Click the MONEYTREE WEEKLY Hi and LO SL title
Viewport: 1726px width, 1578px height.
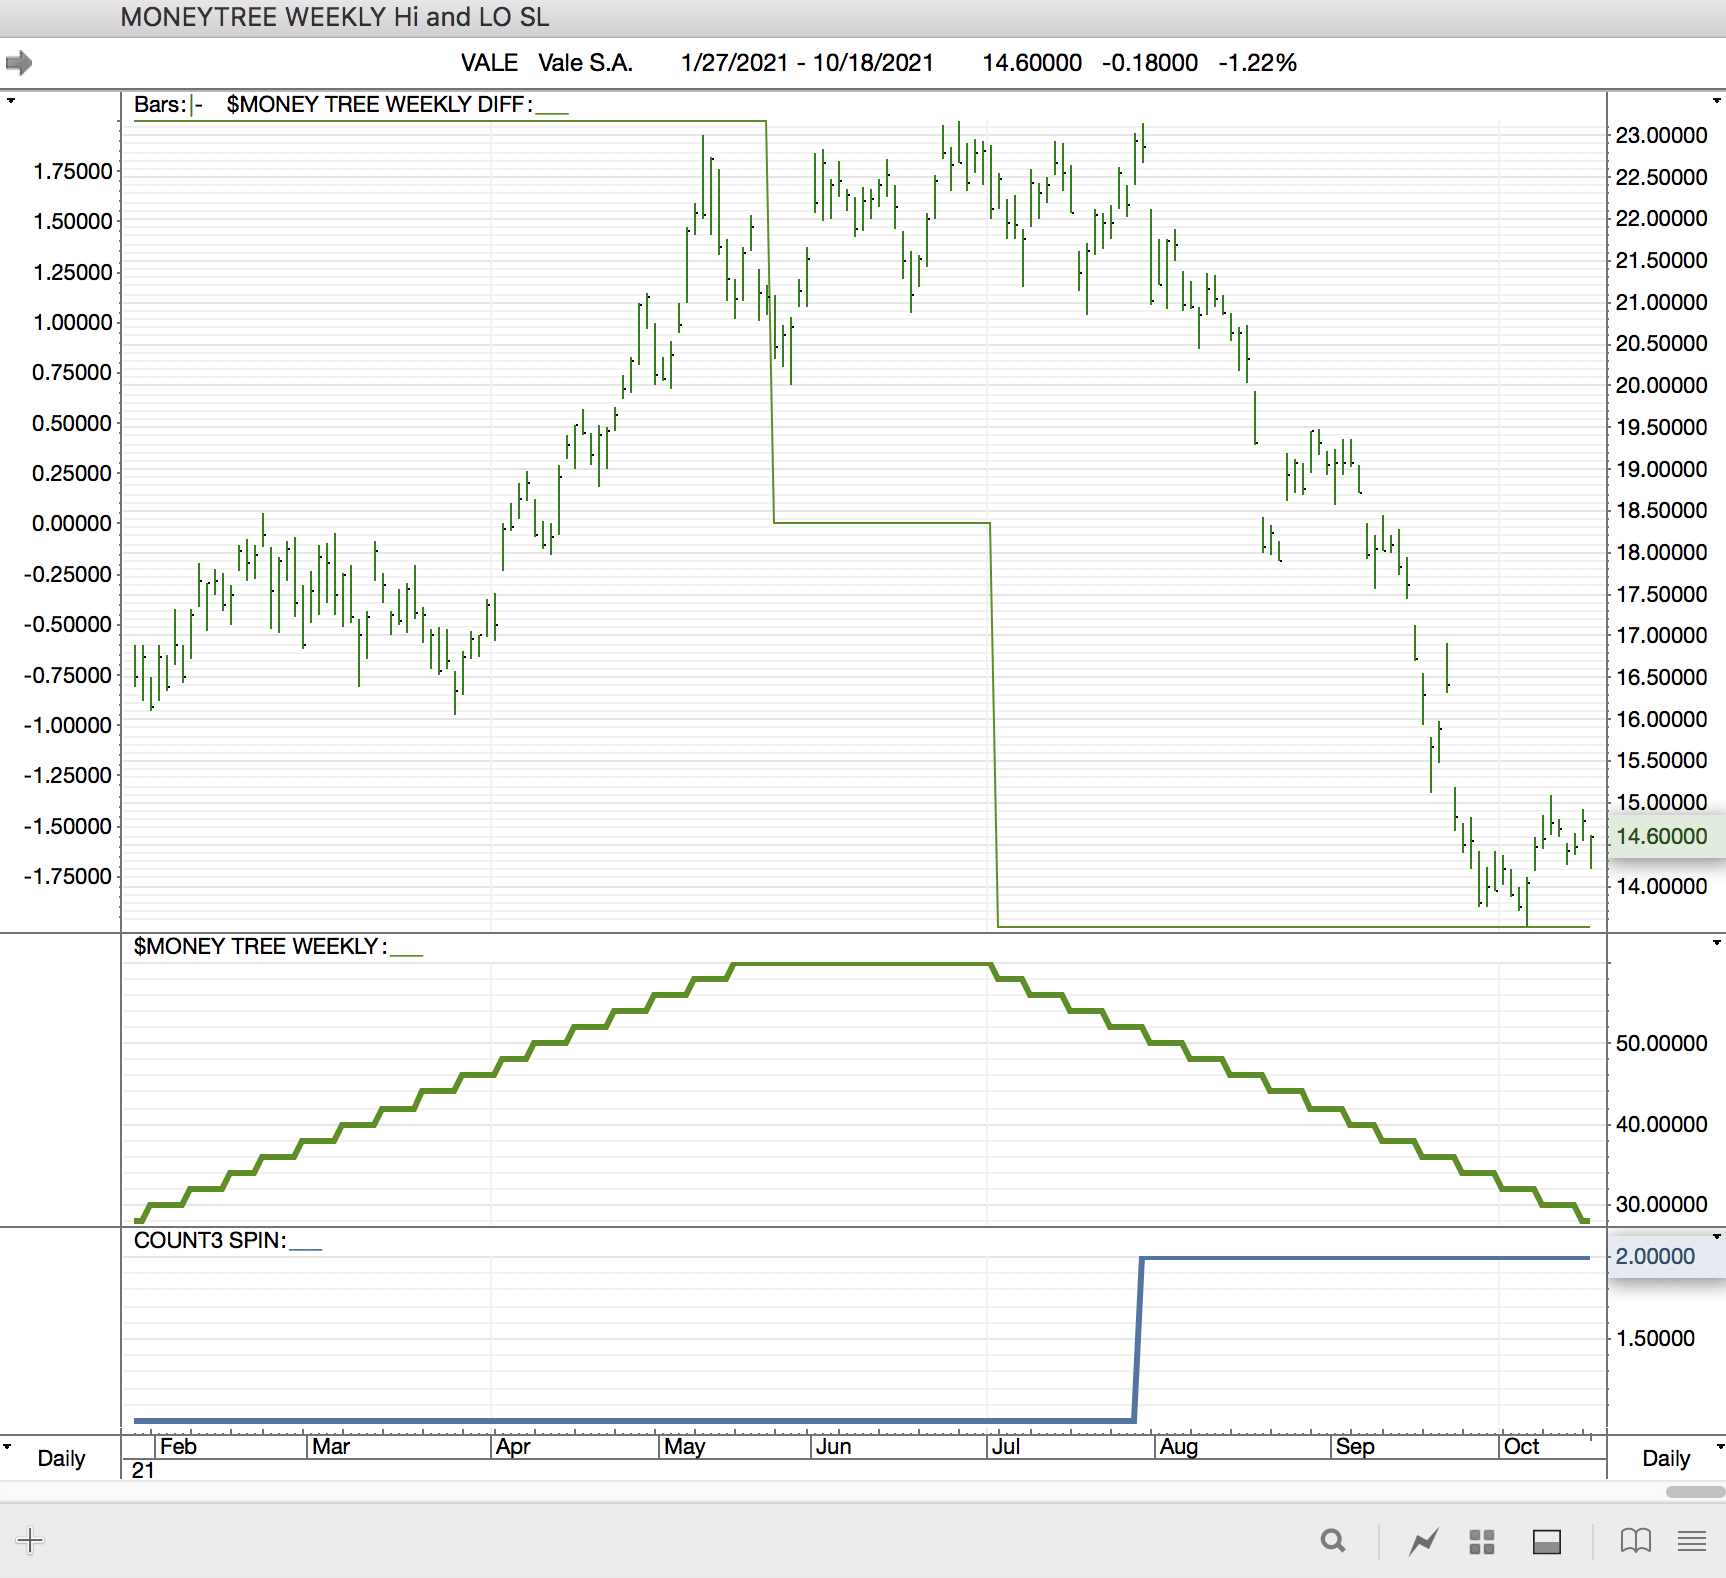[334, 17]
